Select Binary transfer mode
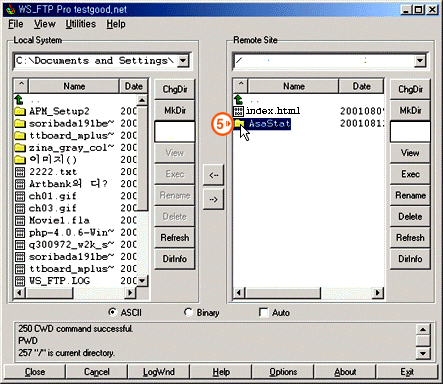 coord(188,312)
